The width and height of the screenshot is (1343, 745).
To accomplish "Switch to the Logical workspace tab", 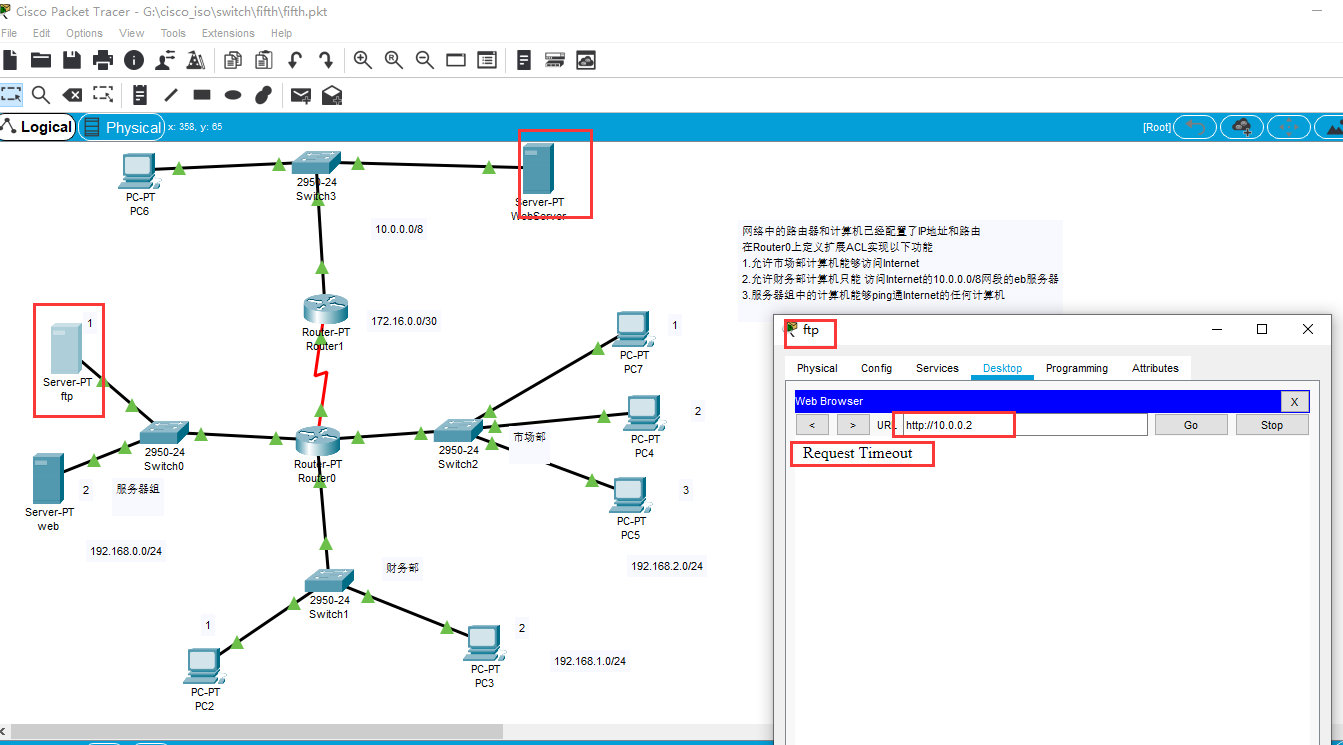I will click(37, 127).
